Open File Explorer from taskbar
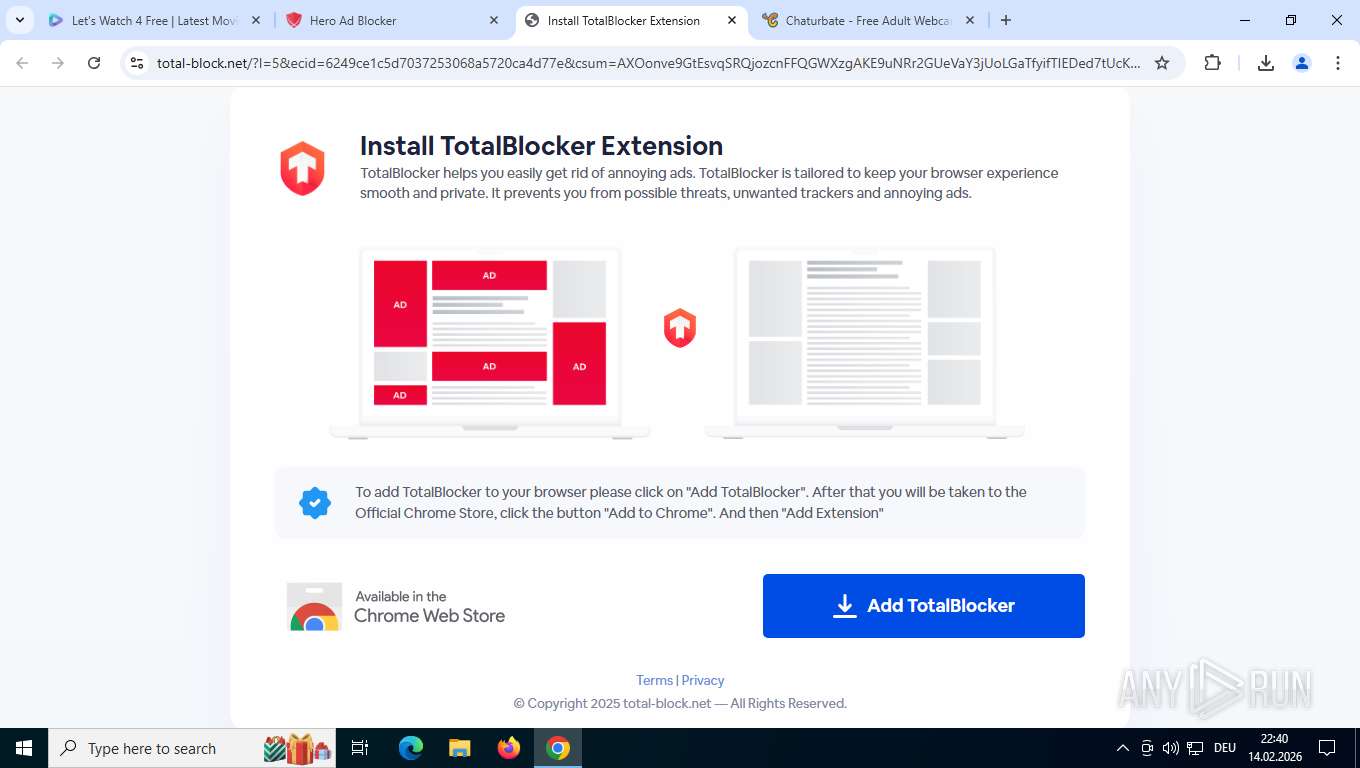 point(460,748)
